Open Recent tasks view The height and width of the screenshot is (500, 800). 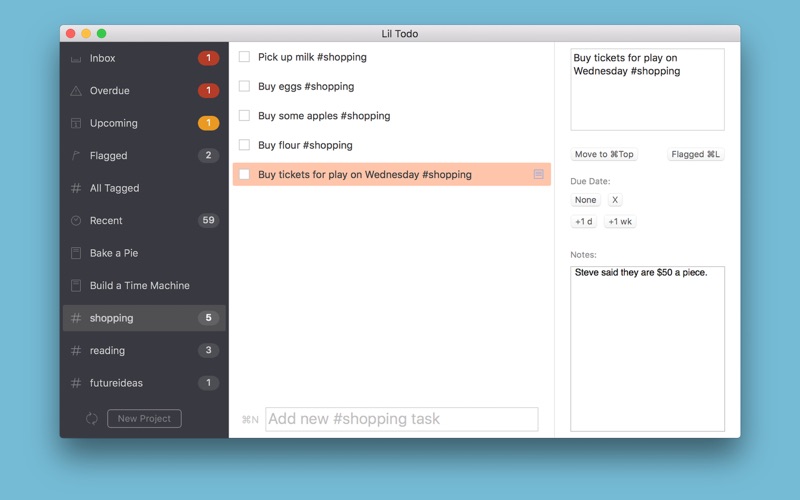click(144, 220)
